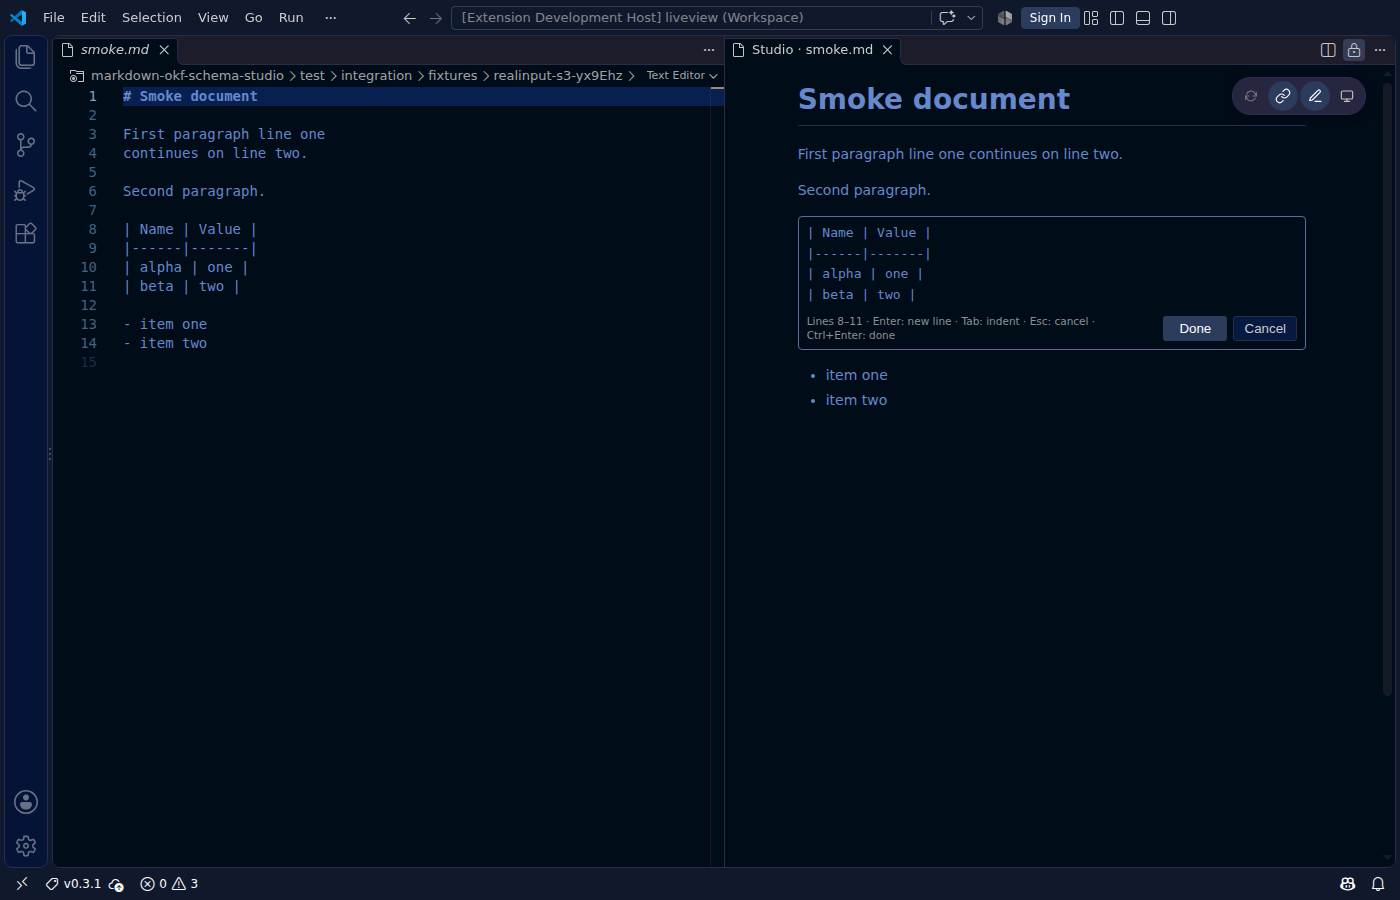Screen dimensions: 1400x900
Task: Open the Extensions view
Action: tap(26, 233)
